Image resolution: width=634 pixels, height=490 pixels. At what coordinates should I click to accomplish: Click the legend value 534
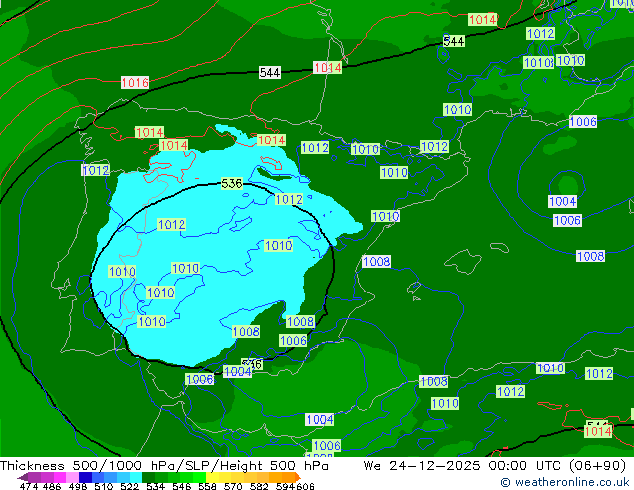tap(155, 486)
